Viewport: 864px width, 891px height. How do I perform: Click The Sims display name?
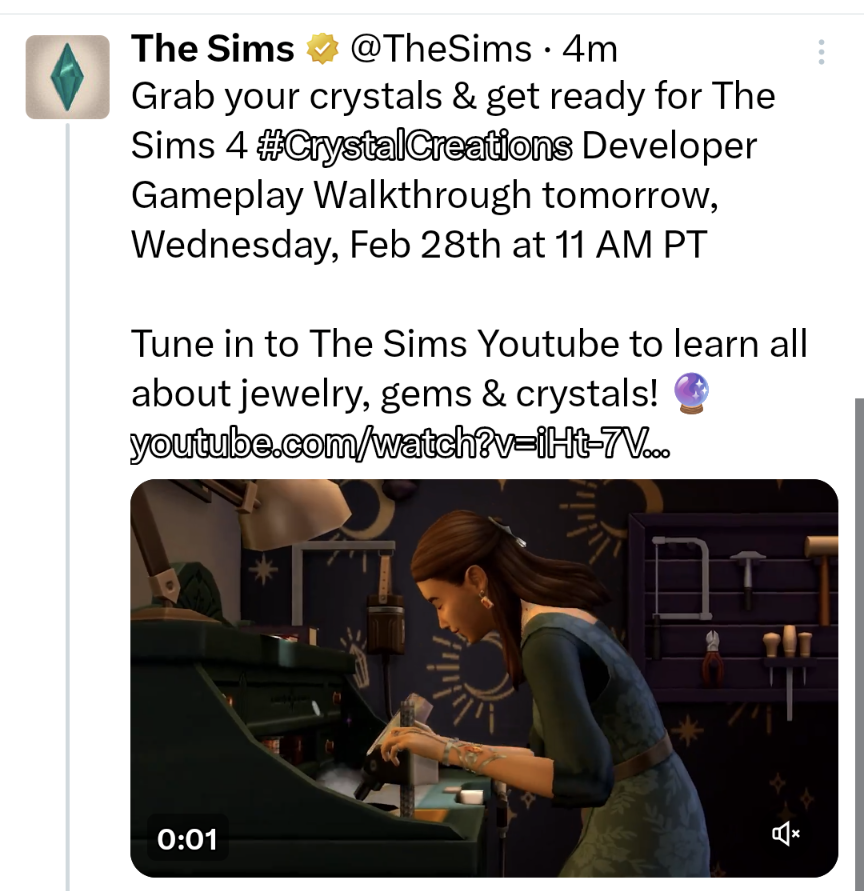click(213, 49)
